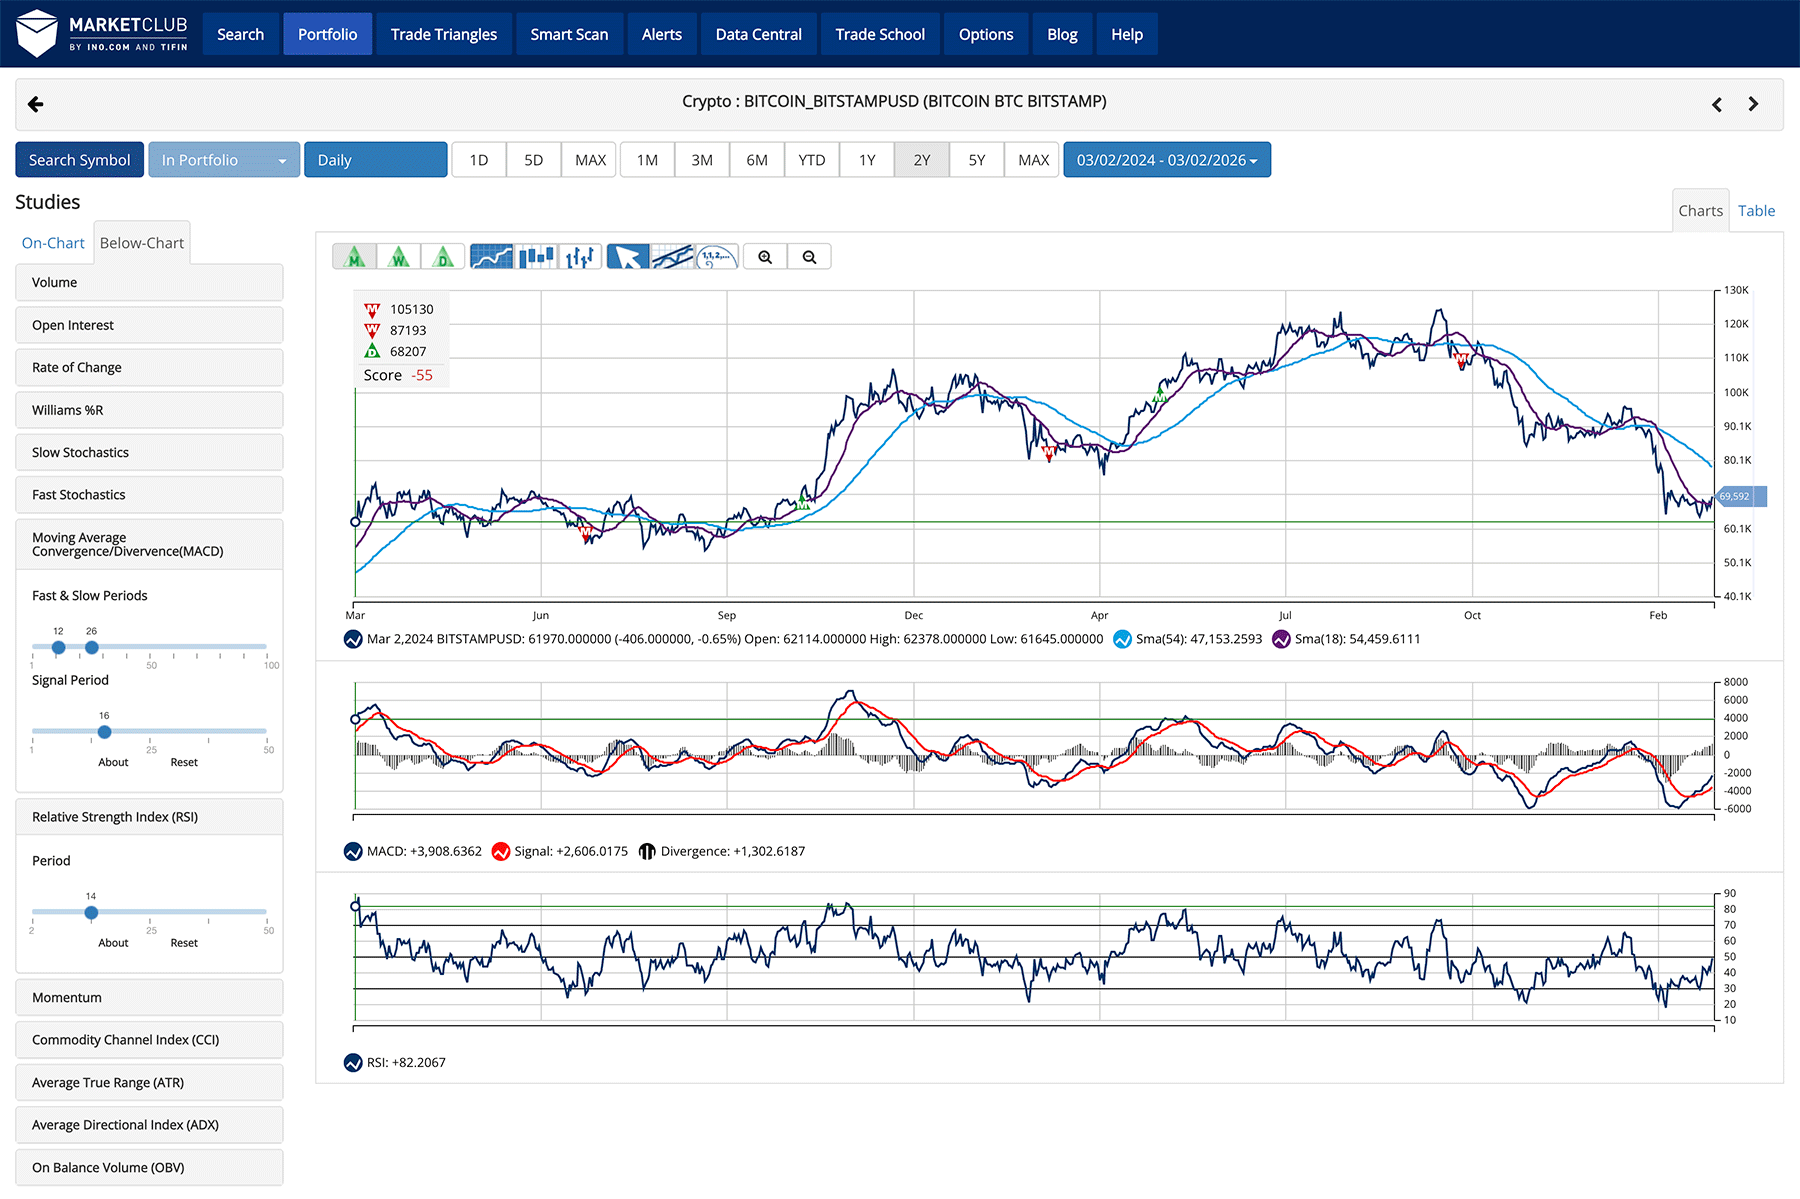Zoom out on the chart
Screen dimensions: 1800x1199
(810, 256)
